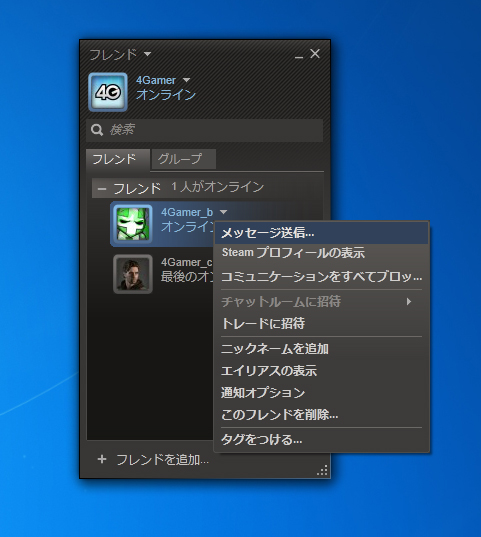The image size is (481, 537).
Task: Click the オンライン status under 4Gamer
Action: click(166, 95)
